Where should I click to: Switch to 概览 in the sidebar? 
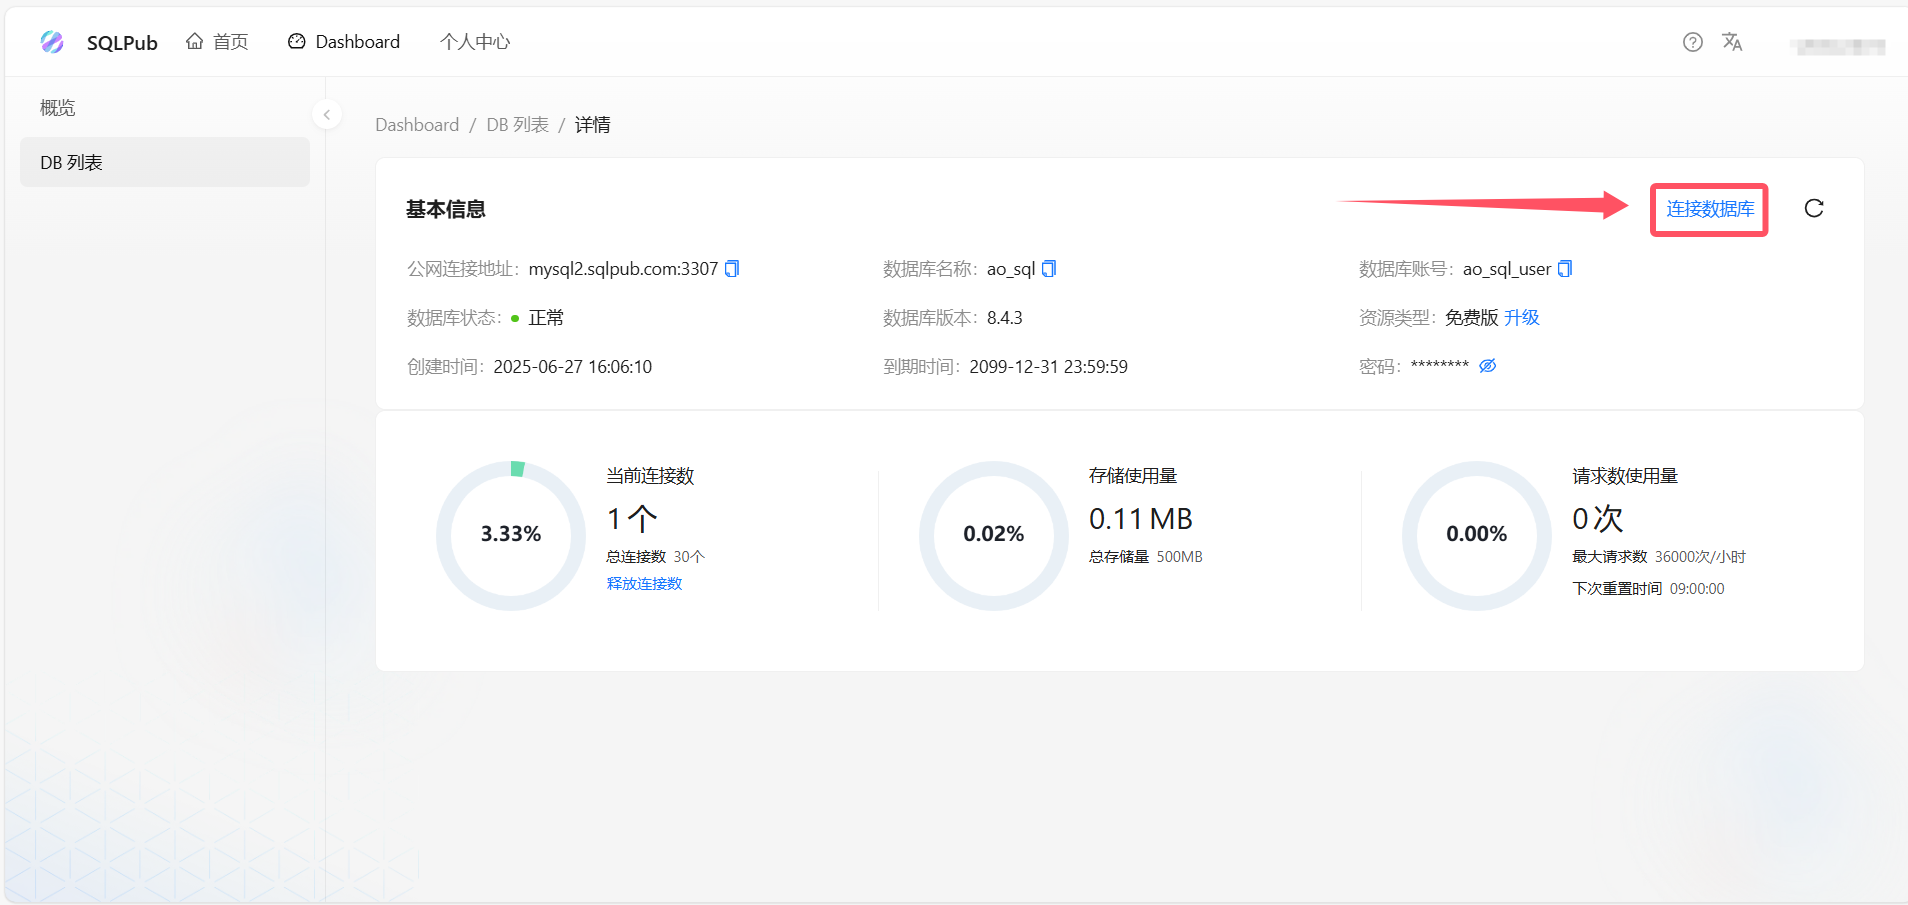pyautogui.click(x=57, y=107)
